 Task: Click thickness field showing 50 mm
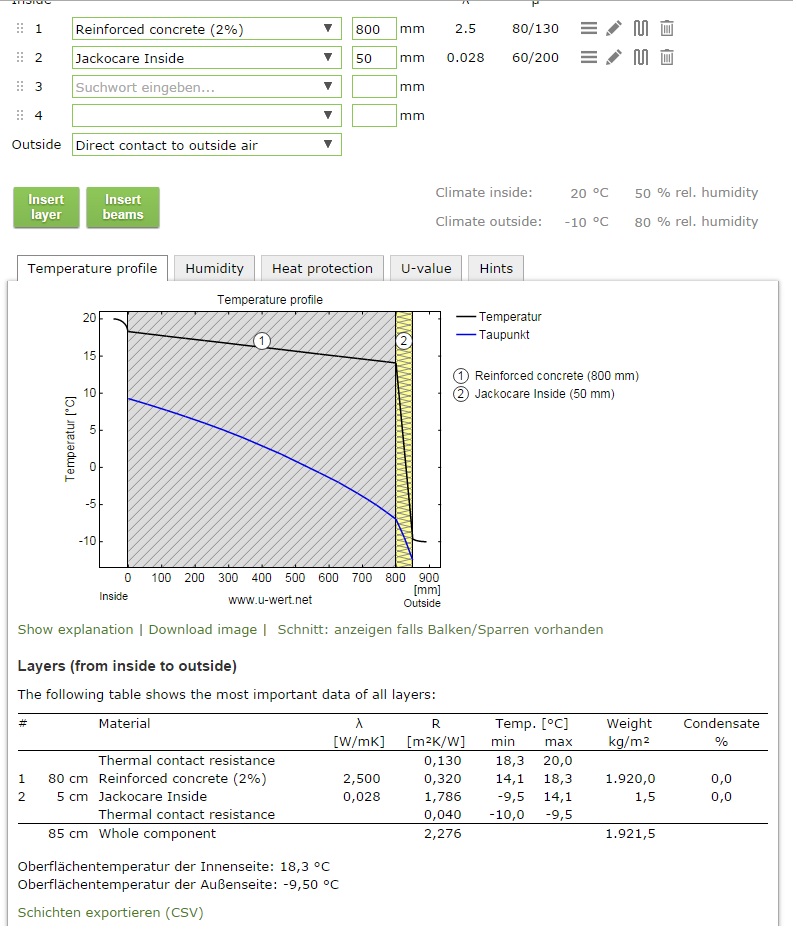click(x=374, y=57)
